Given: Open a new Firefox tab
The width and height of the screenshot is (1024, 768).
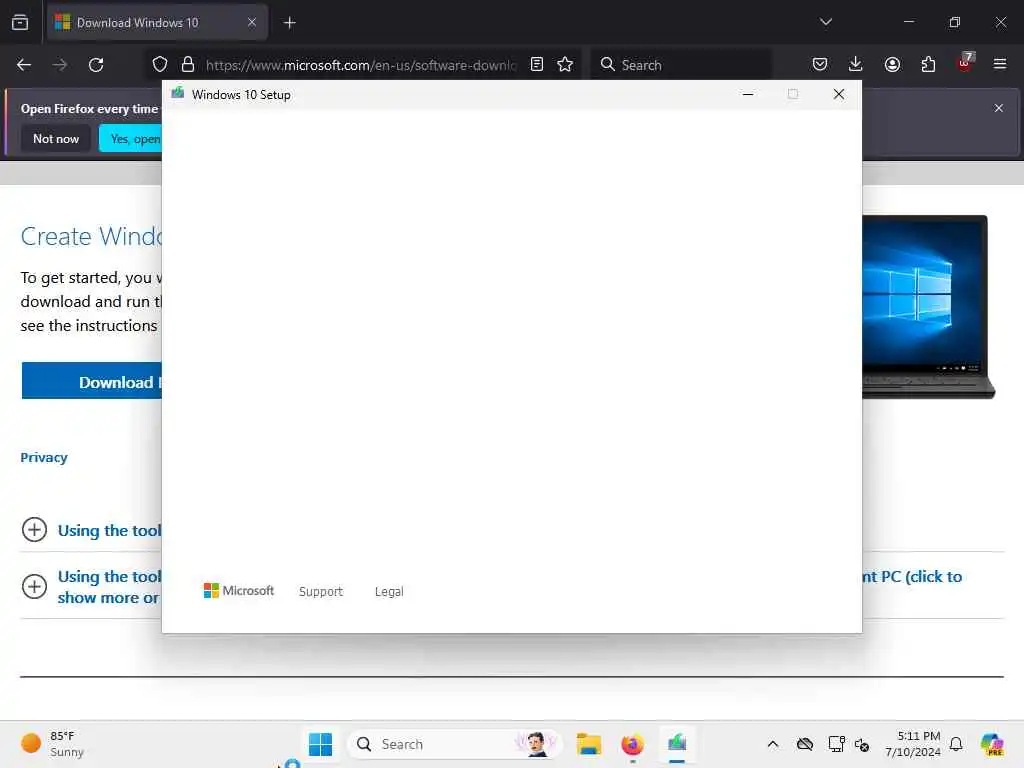Looking at the screenshot, I should (289, 23).
